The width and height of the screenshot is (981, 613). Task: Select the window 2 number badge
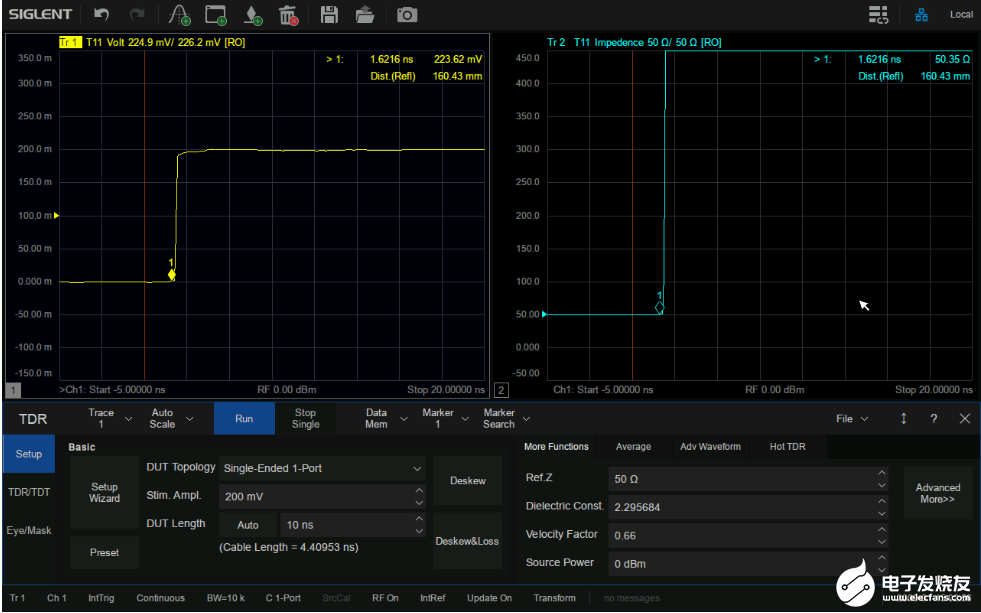(501, 390)
